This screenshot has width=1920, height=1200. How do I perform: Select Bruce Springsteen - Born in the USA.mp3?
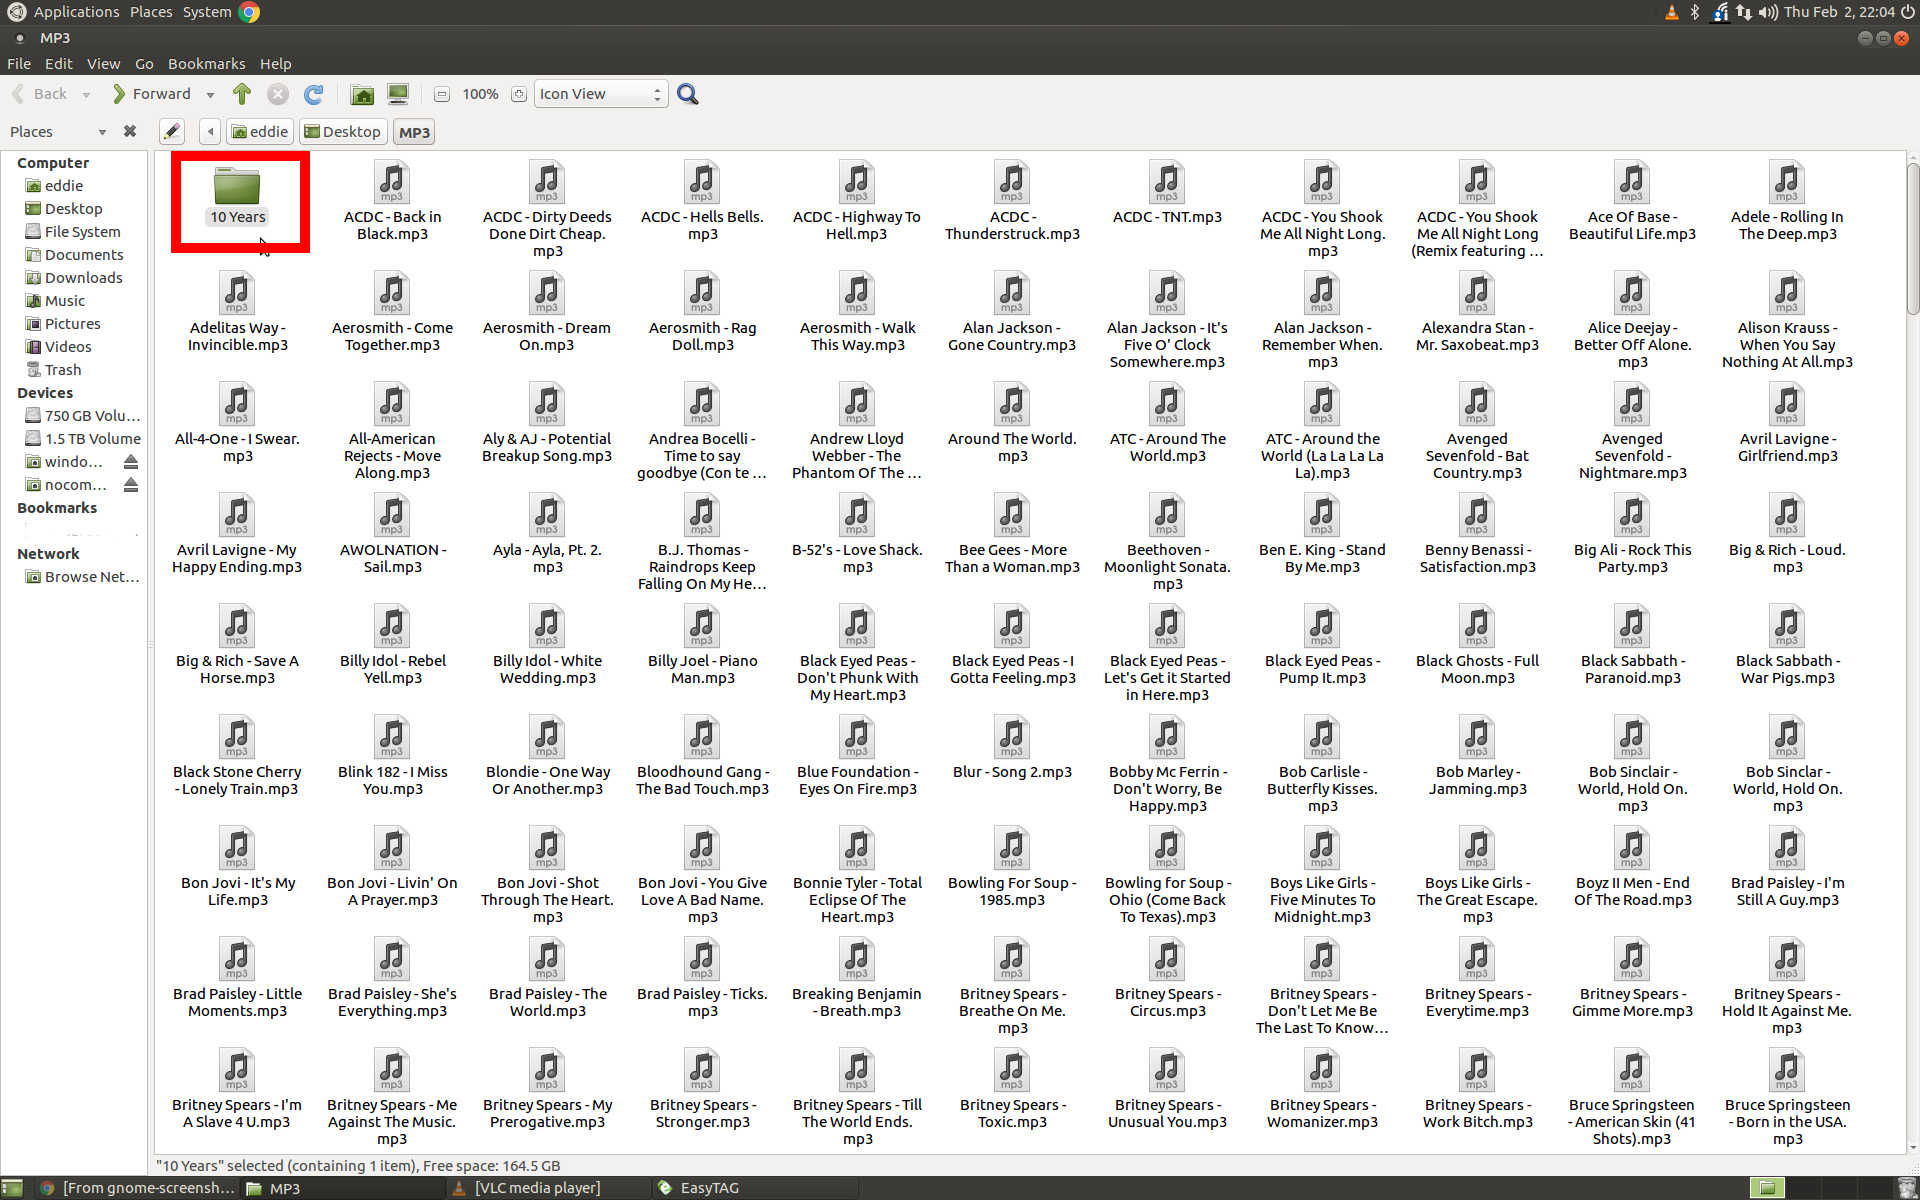[x=1787, y=1098]
